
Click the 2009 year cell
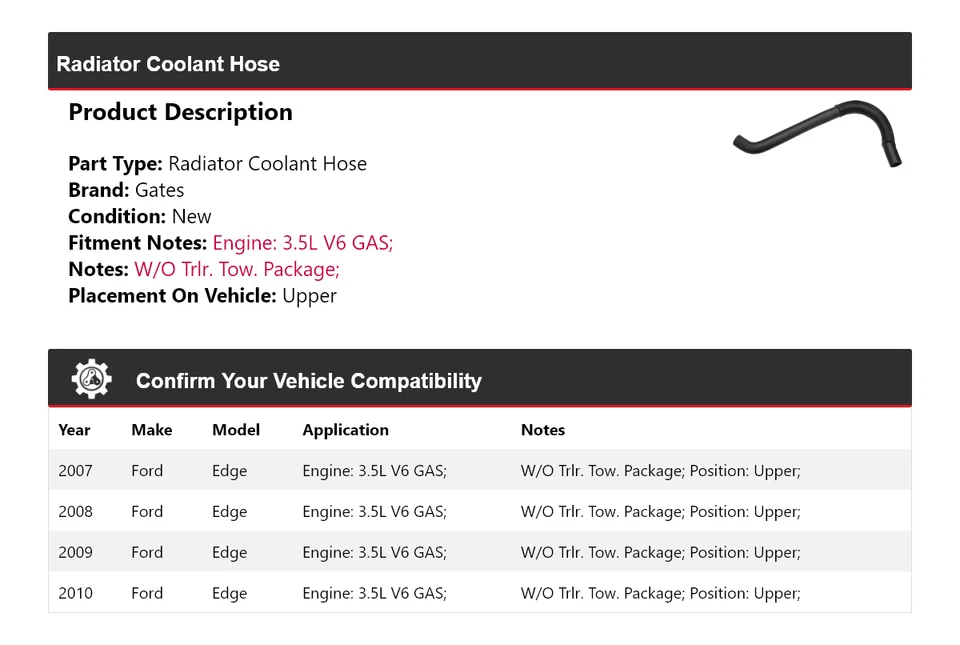(x=75, y=552)
